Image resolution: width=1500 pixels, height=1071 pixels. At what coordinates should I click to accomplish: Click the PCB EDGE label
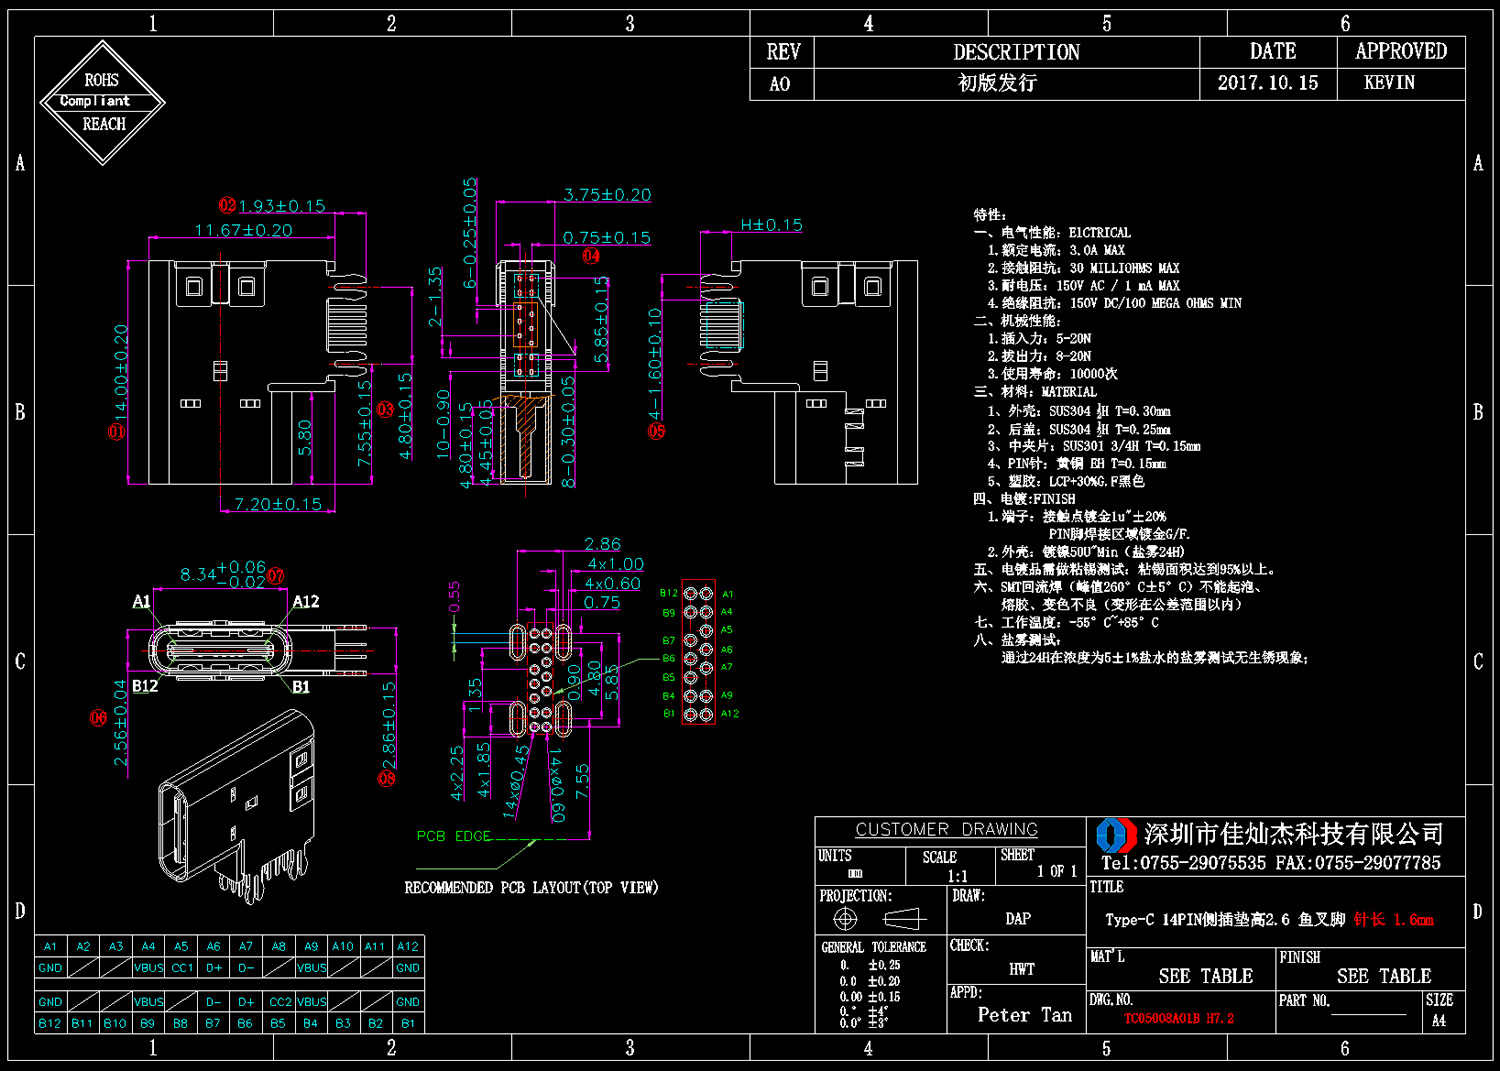point(454,836)
